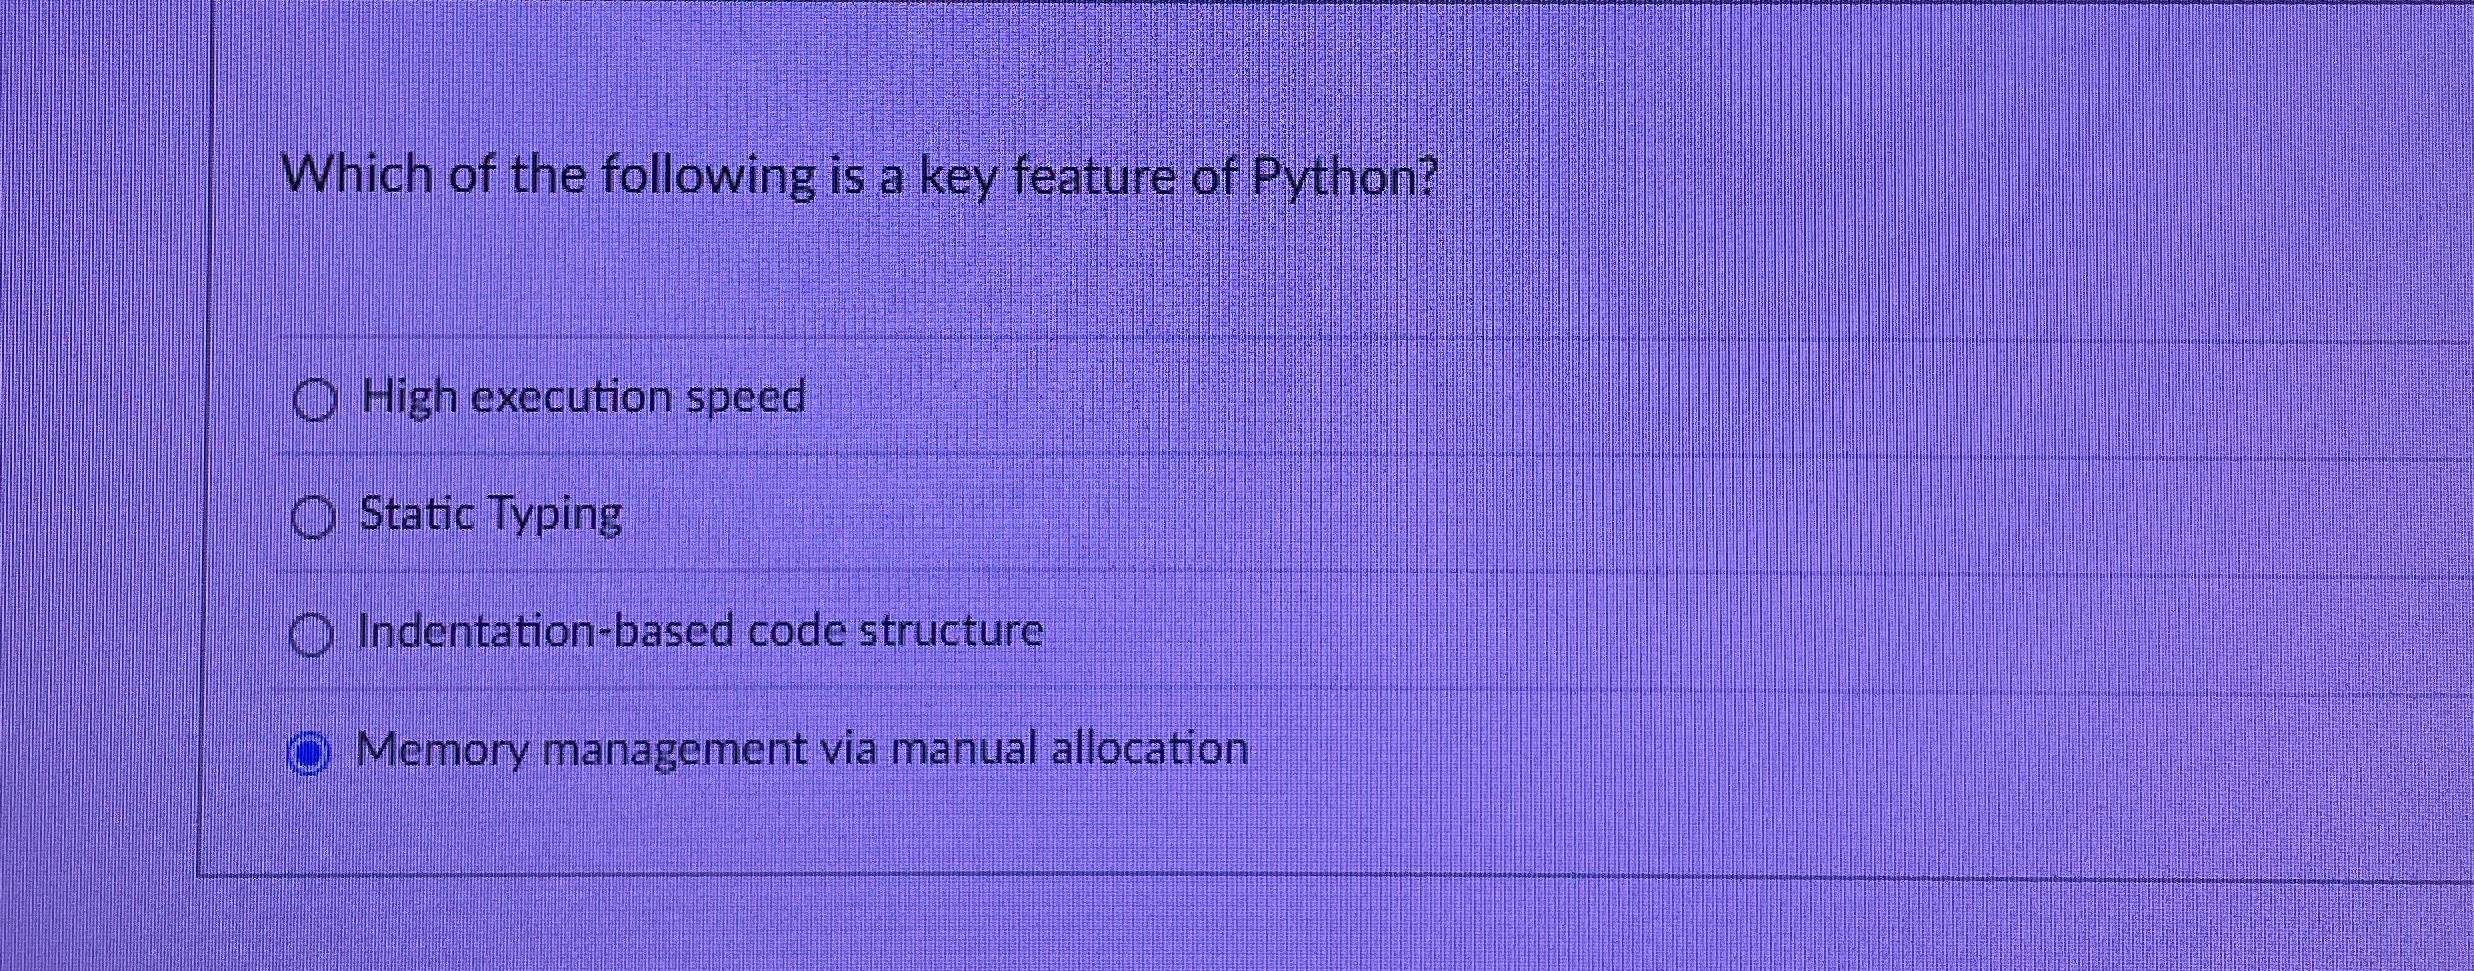This screenshot has height=971, width=2474.
Task: Choose Indentation-based code structure option
Action: pos(311,632)
